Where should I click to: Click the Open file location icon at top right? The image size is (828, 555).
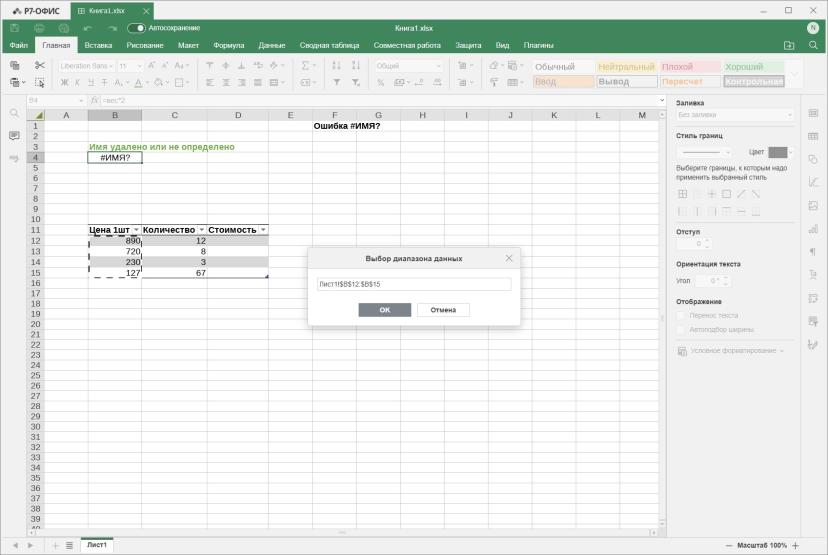[789, 45]
